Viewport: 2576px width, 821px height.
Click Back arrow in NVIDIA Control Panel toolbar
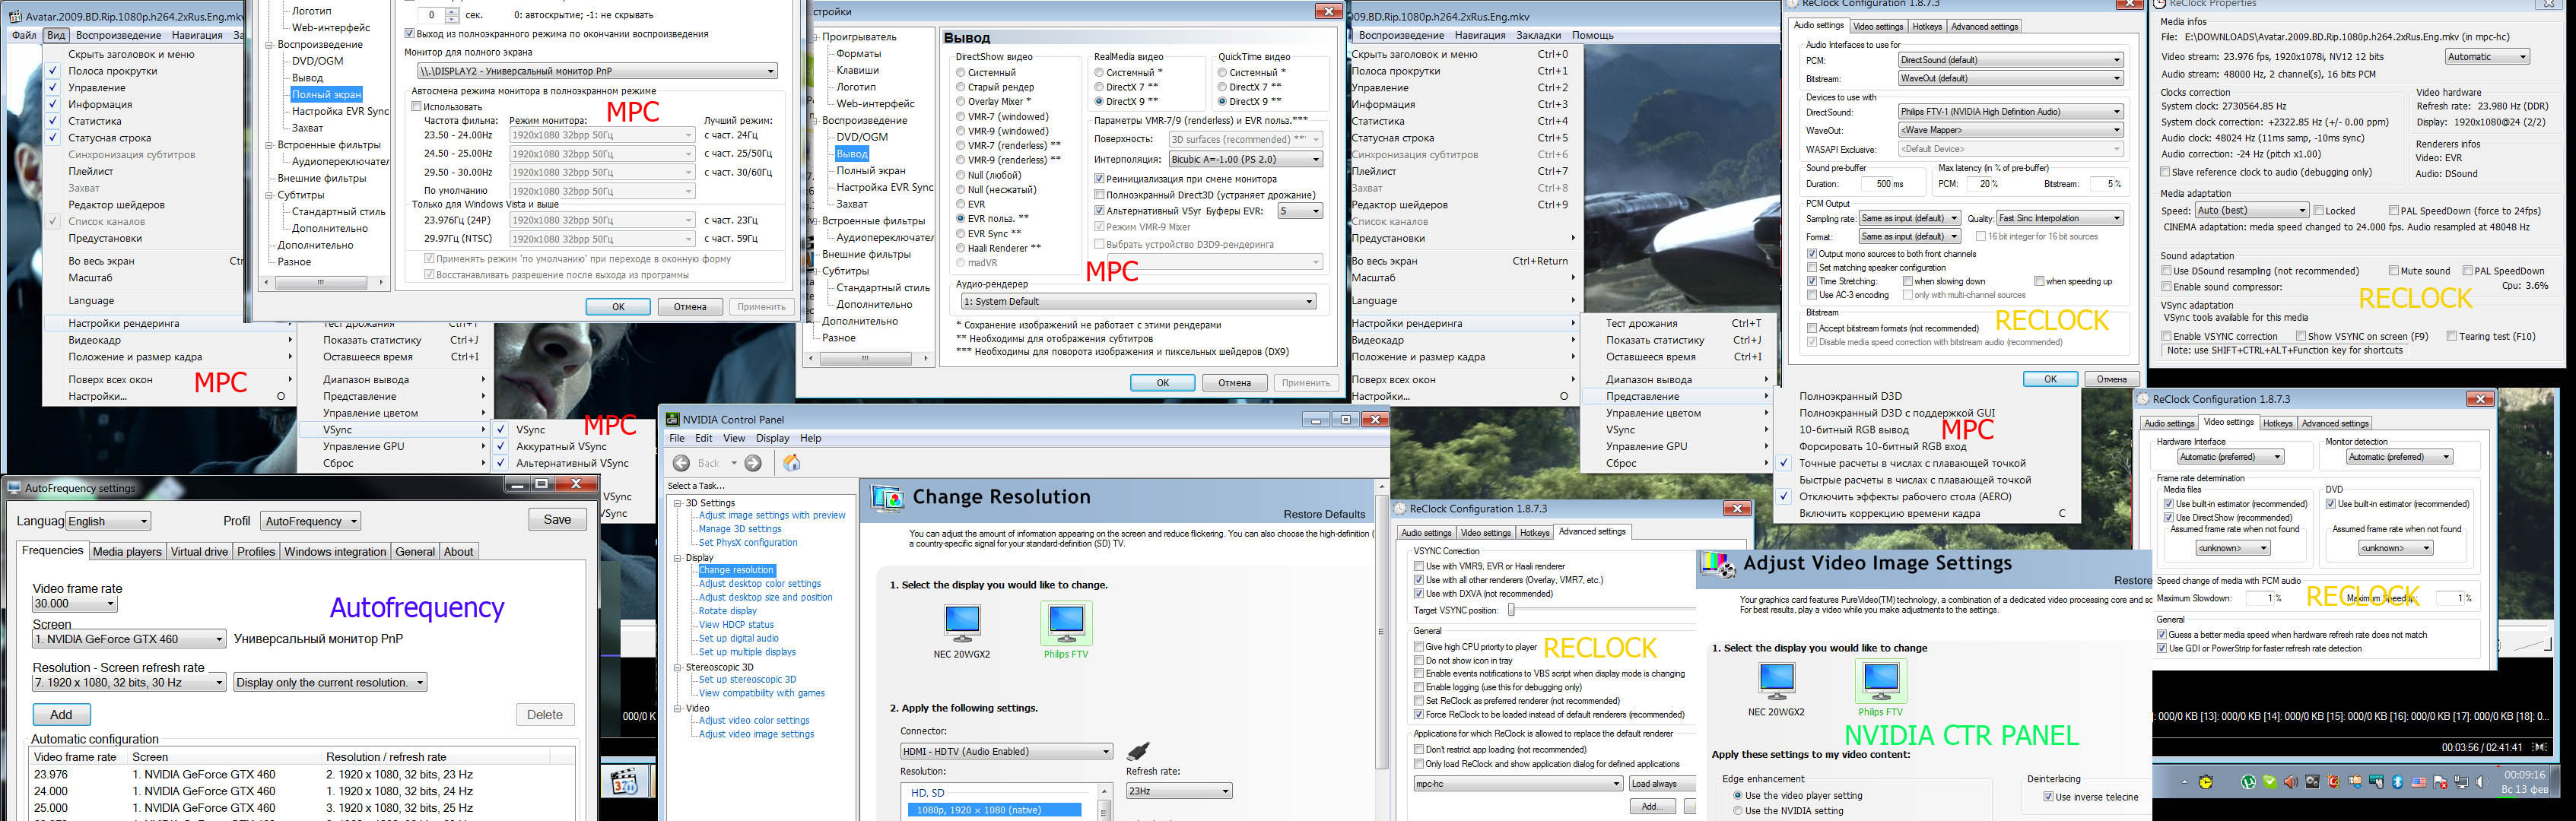[682, 463]
